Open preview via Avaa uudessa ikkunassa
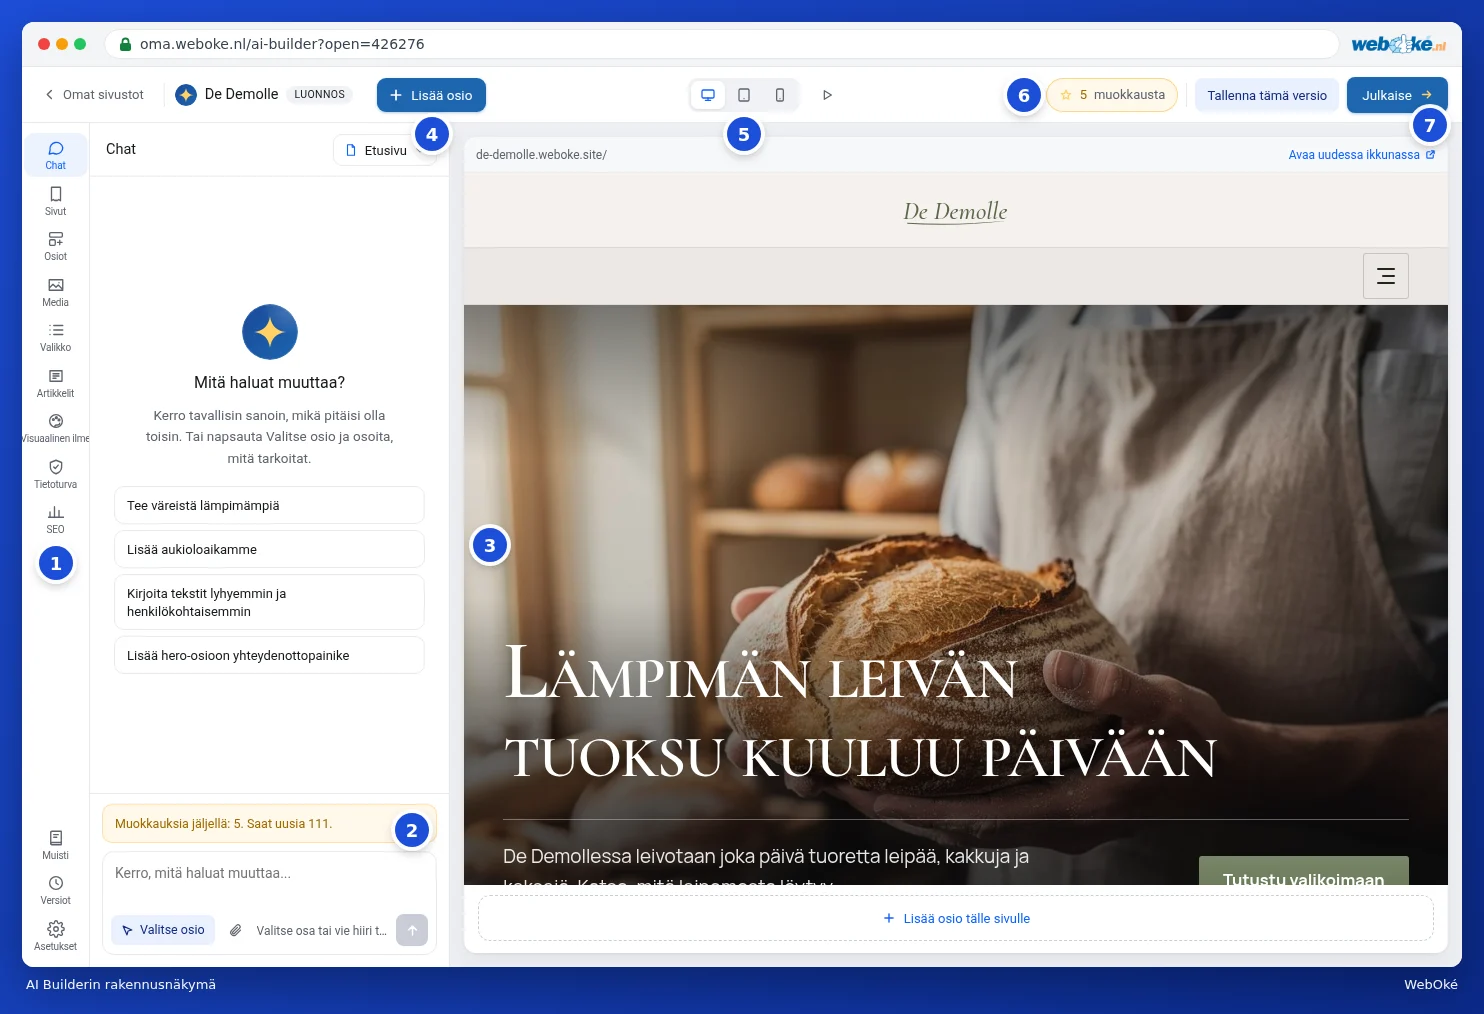 pyautogui.click(x=1362, y=155)
